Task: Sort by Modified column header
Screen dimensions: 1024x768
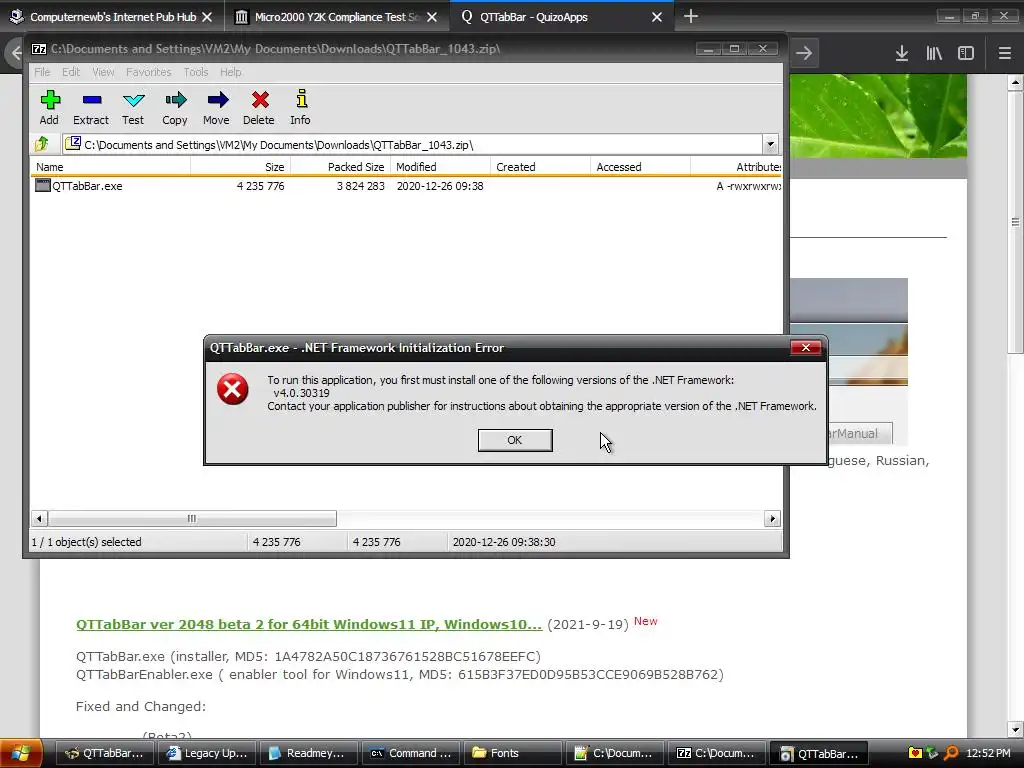Action: click(x=440, y=167)
